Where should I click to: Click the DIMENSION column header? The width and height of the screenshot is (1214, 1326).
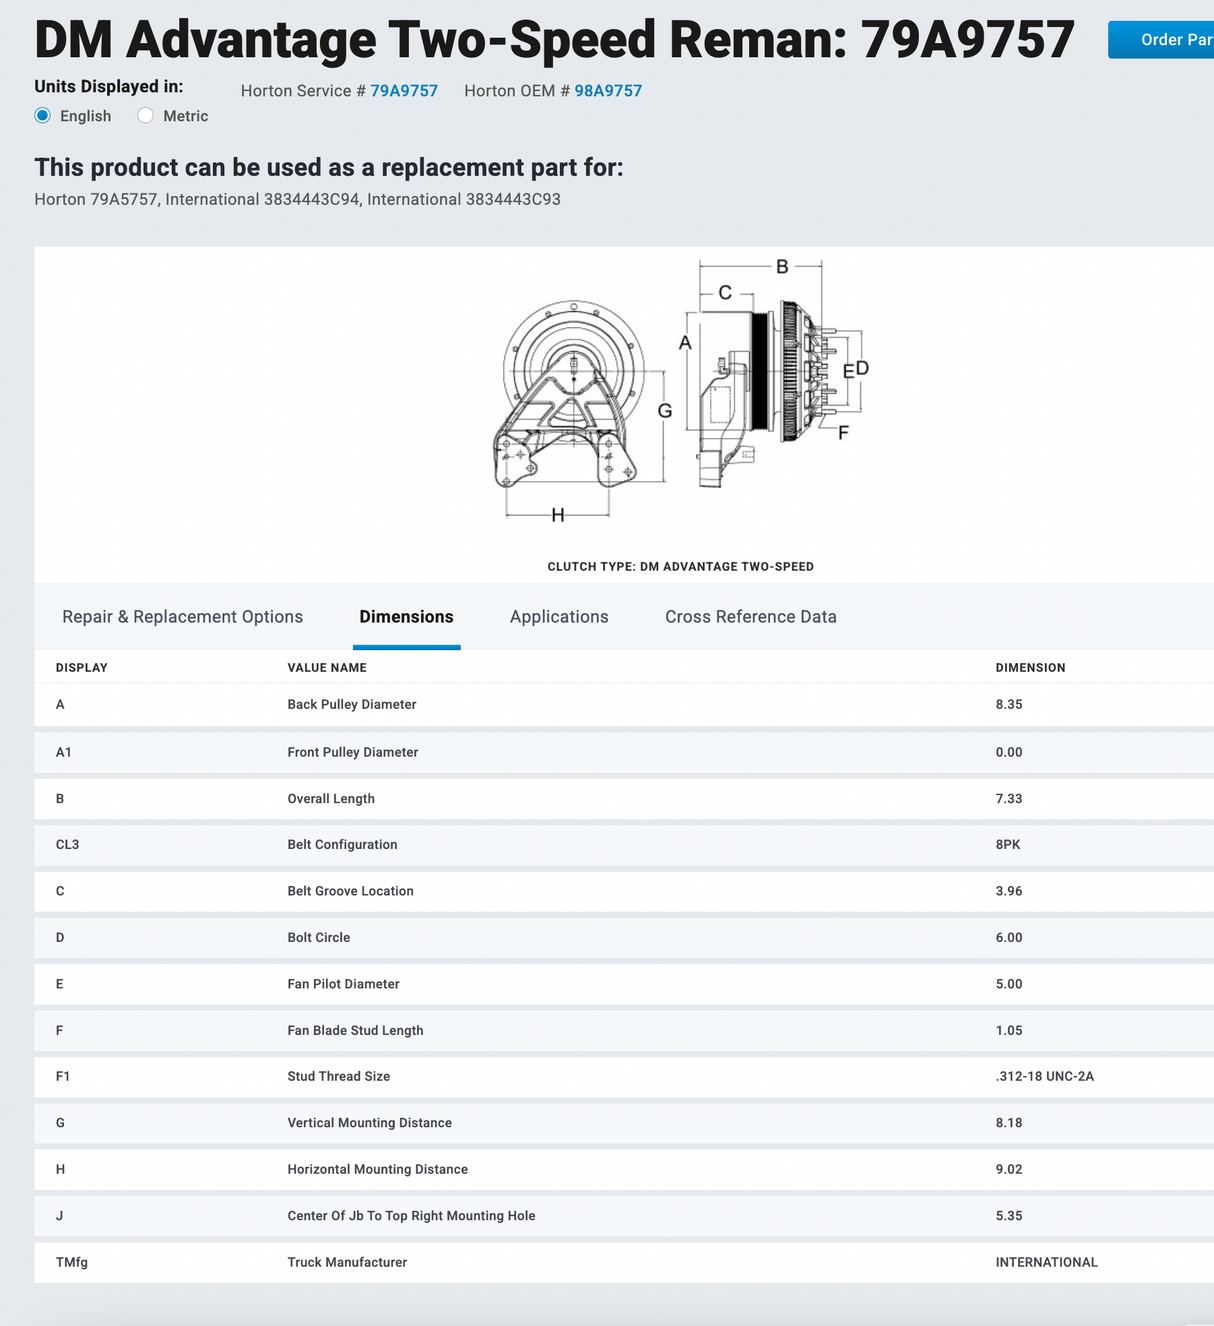[x=1030, y=668]
